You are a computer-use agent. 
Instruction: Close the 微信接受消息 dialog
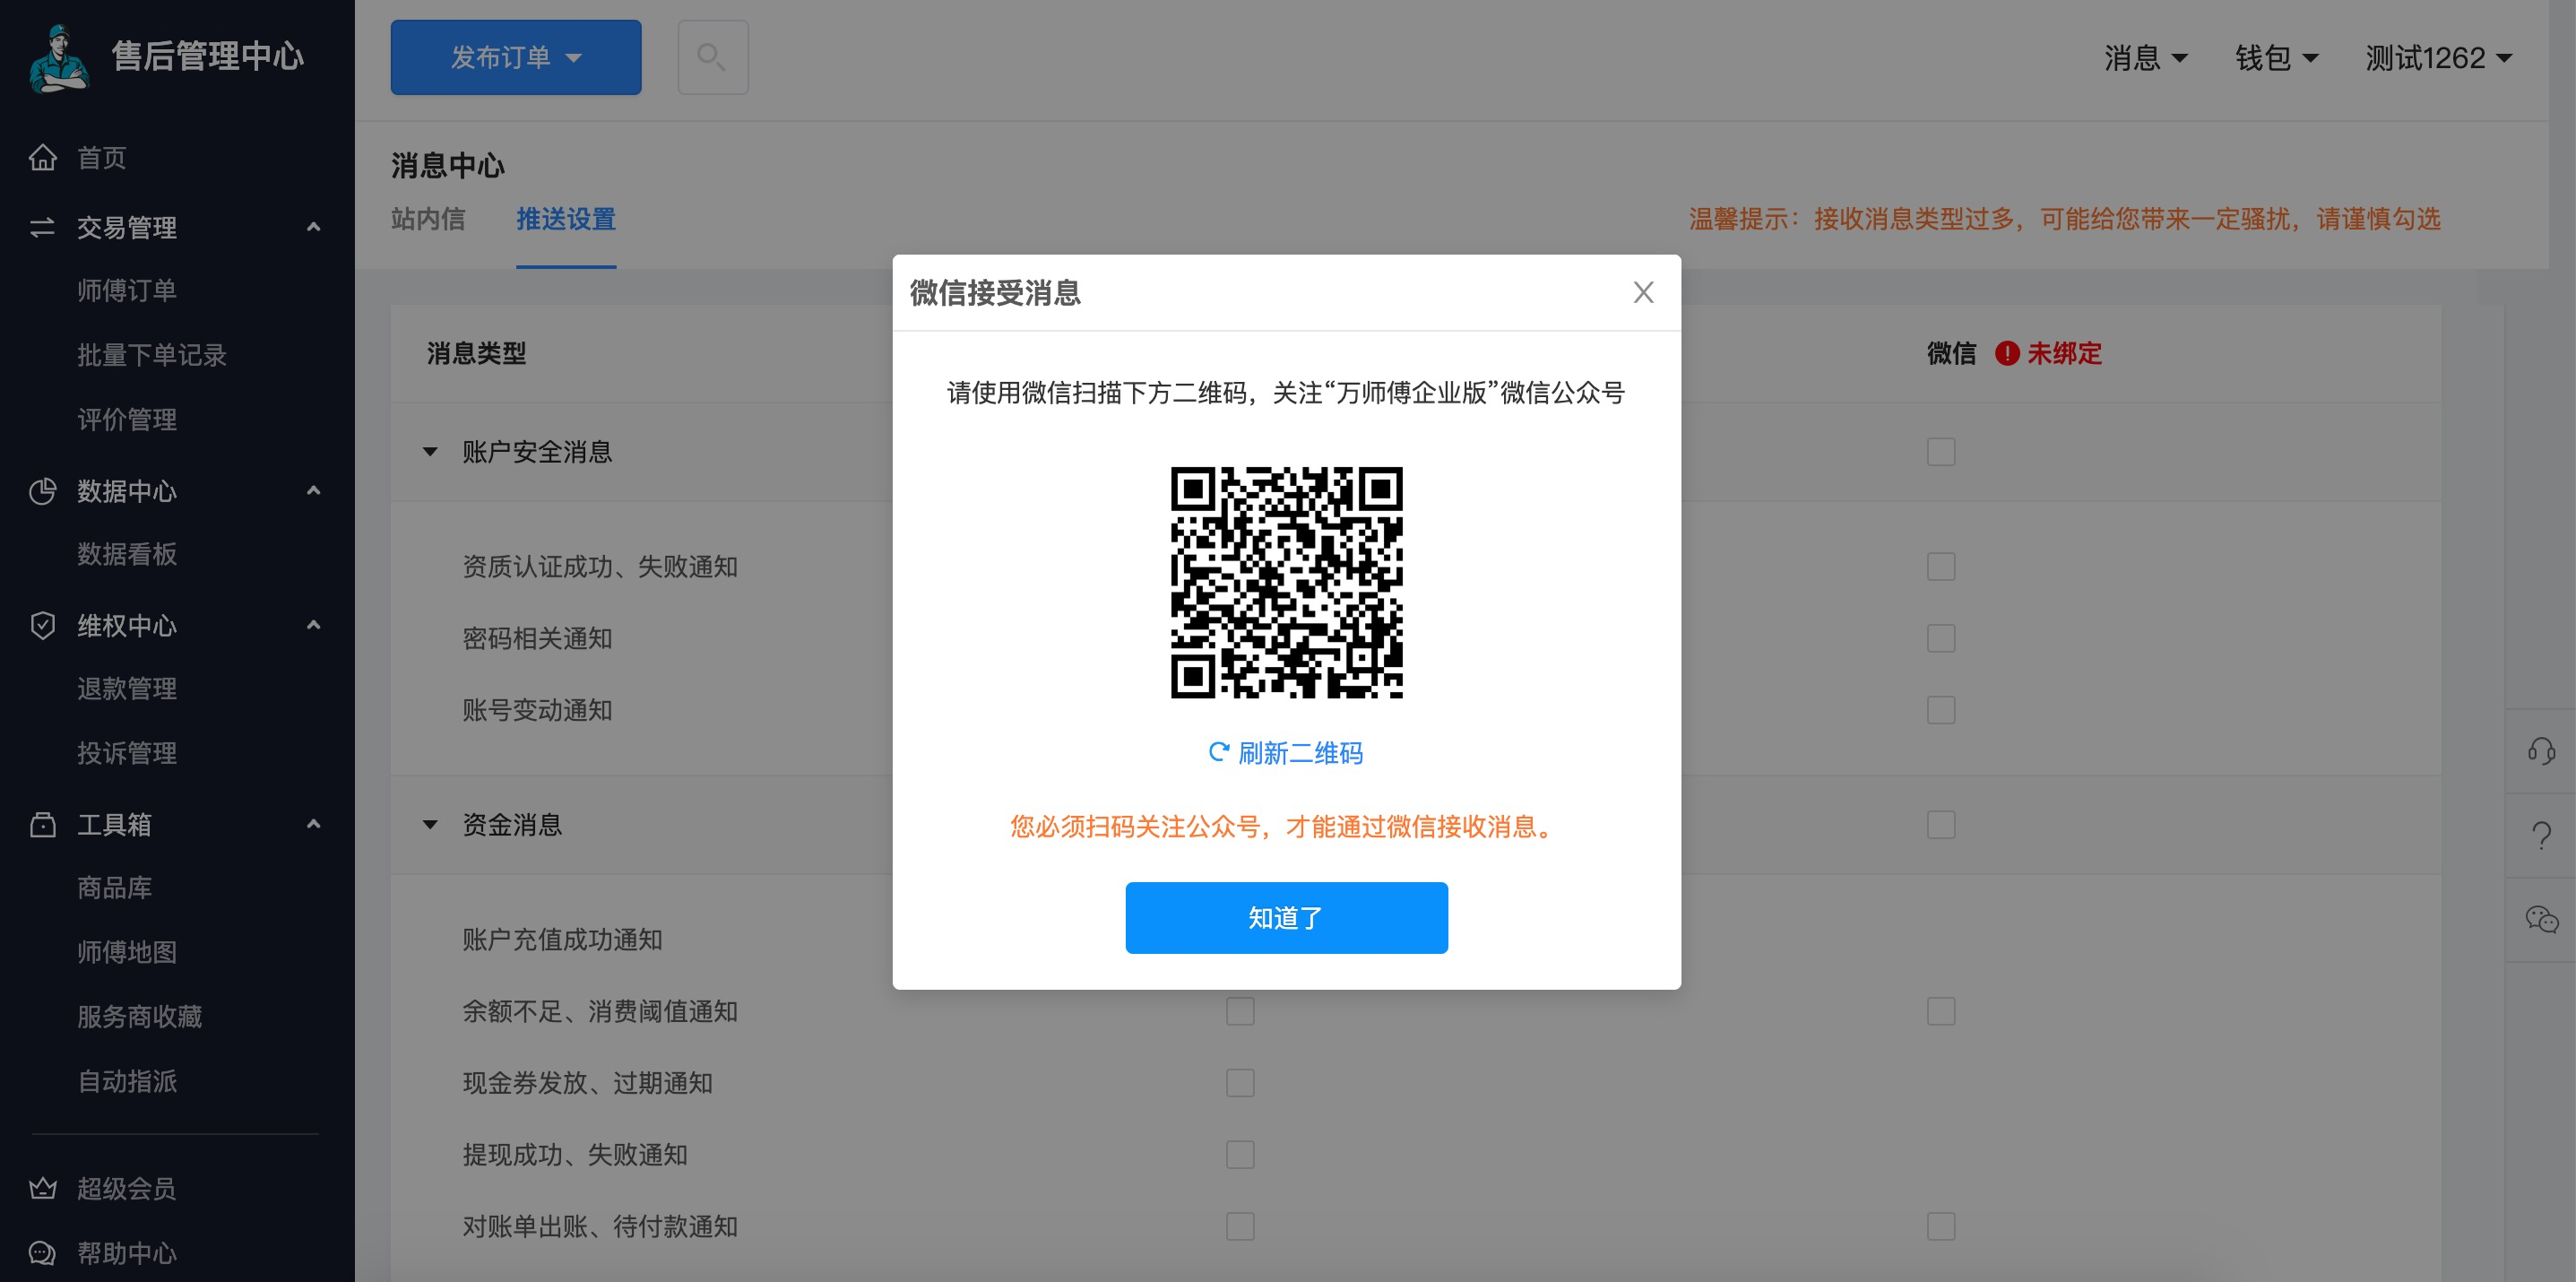tap(1643, 292)
